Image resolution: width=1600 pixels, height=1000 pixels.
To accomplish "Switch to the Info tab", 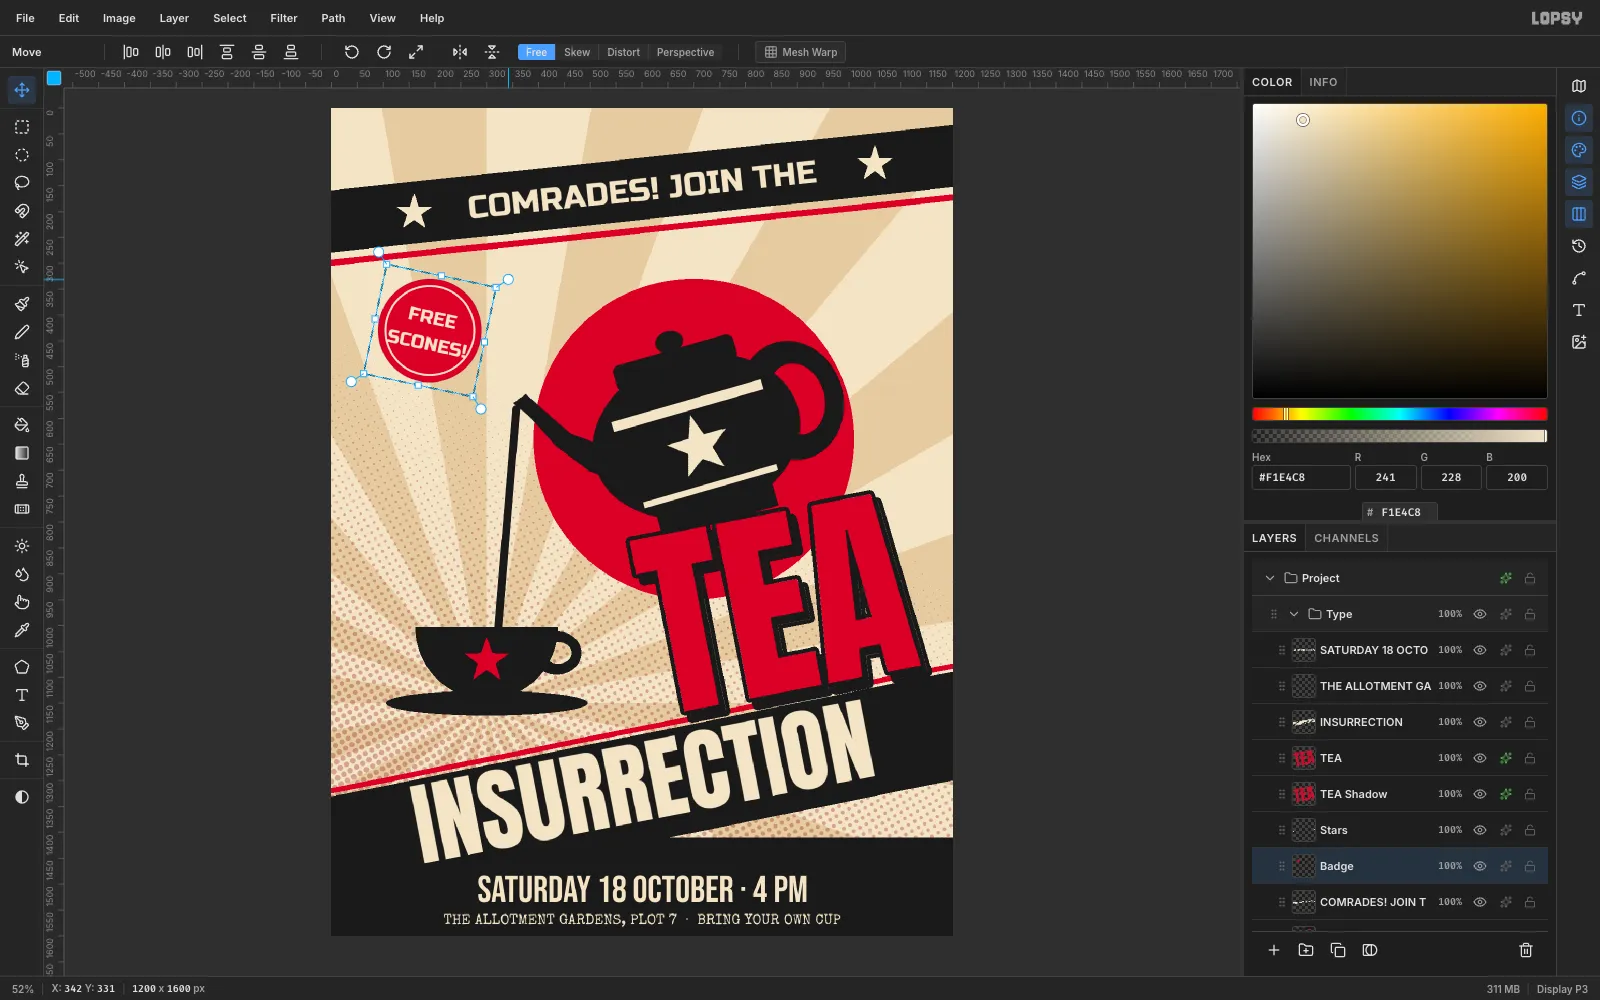I will 1323,82.
